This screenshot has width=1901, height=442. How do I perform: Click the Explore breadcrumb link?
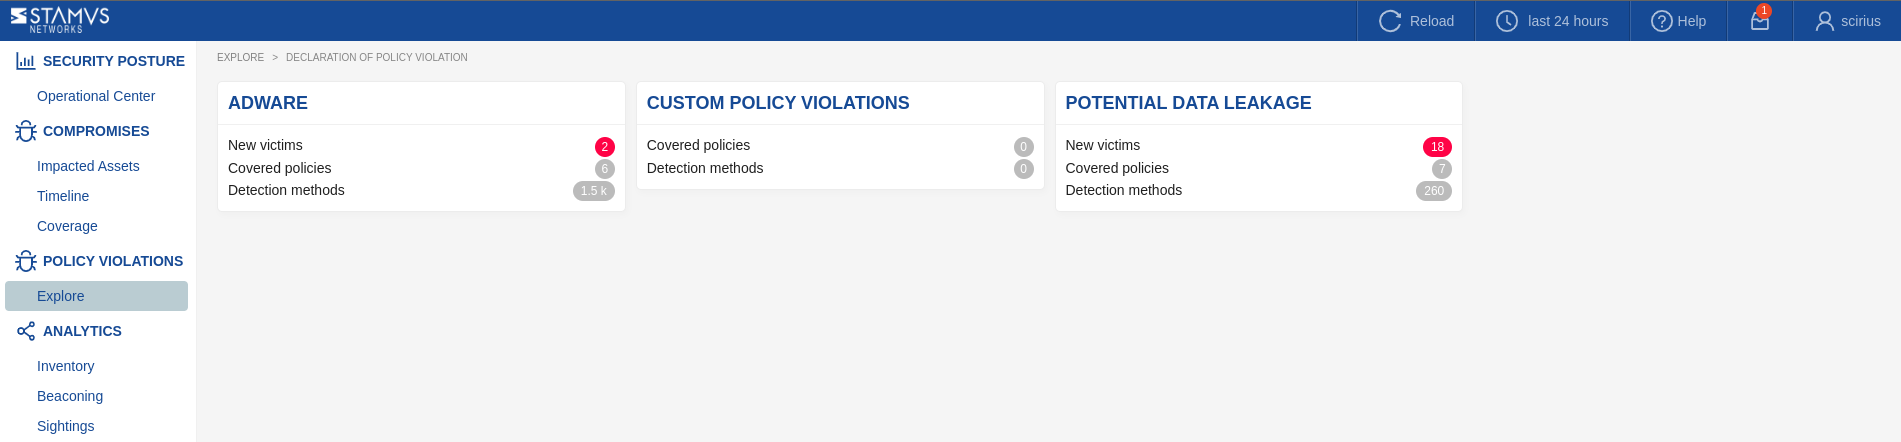[x=240, y=57]
